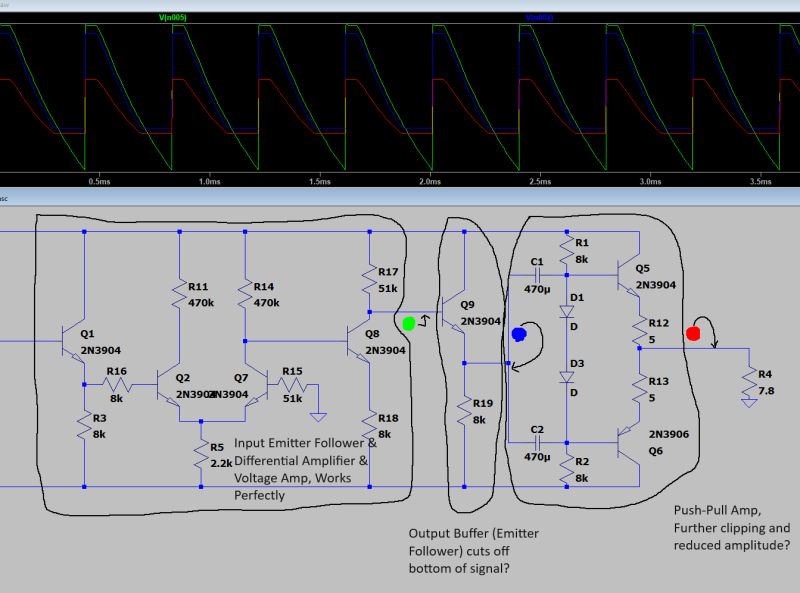Click the green annotation dot near Q9
800x593 pixels.
coord(408,322)
